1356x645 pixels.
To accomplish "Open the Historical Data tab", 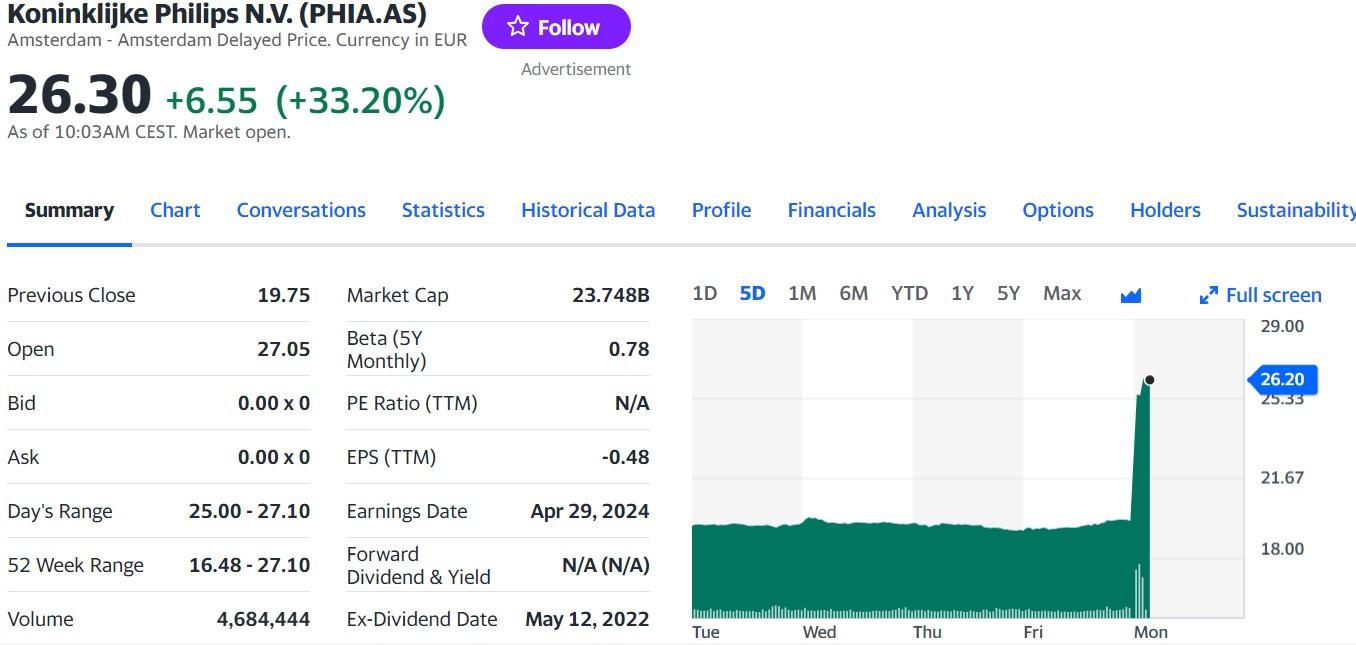I will click(x=588, y=210).
